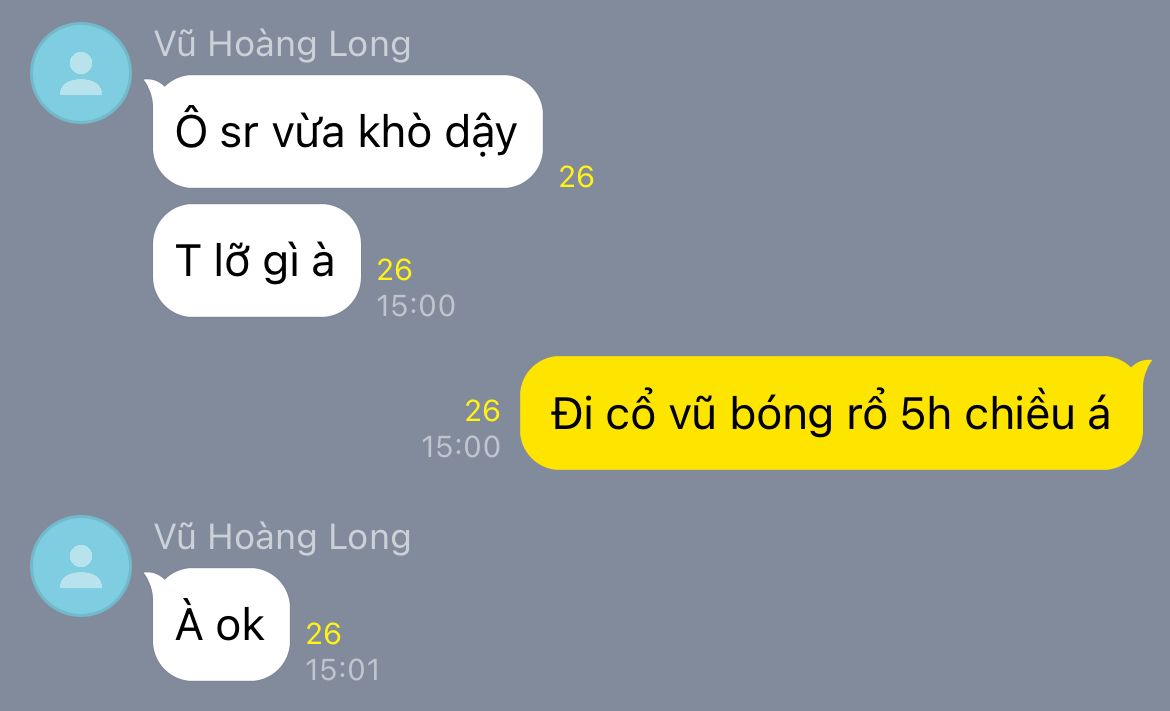Click the 15:00 timestamp beside the yellow message
This screenshot has height=711, width=1170.
coord(460,447)
